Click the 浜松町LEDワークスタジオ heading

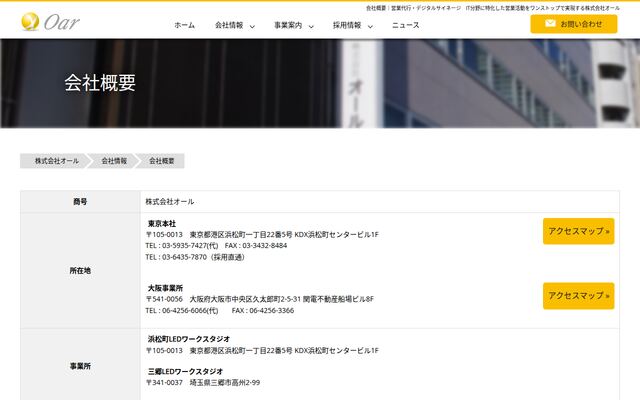[189, 339]
